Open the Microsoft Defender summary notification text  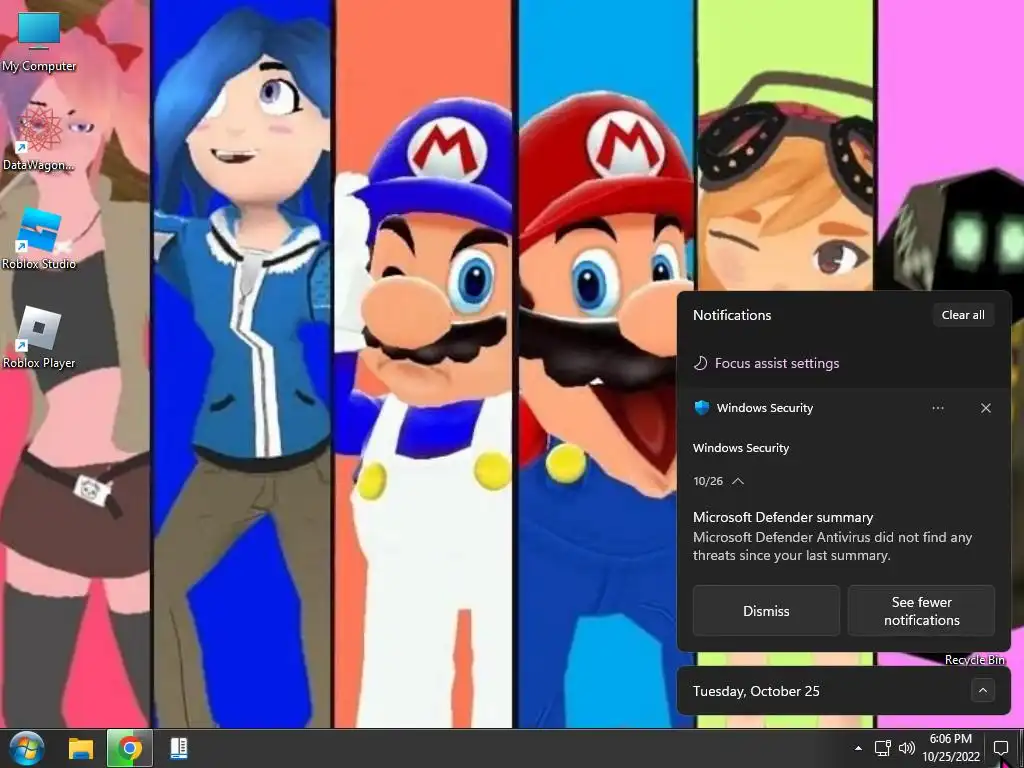tap(833, 536)
